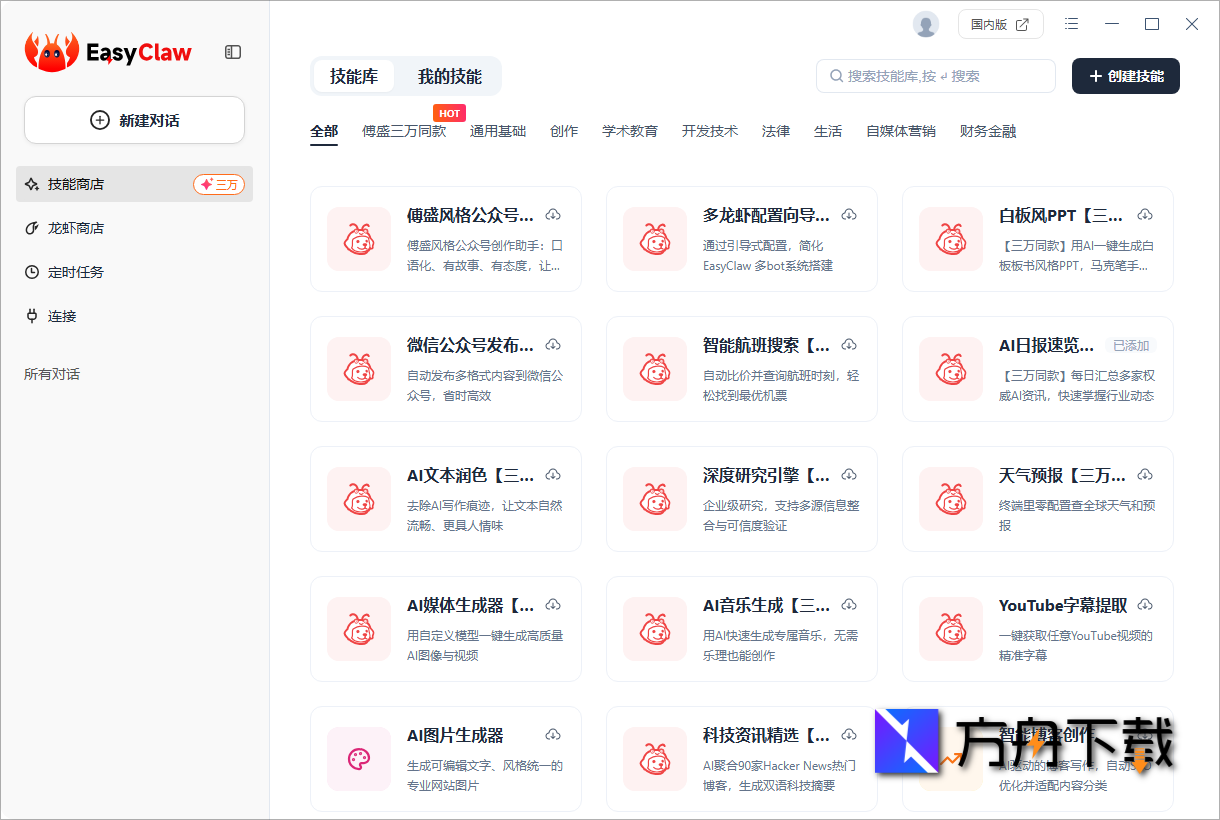The width and height of the screenshot is (1220, 820).
Task: Open the user avatar at top right
Action: 925,24
